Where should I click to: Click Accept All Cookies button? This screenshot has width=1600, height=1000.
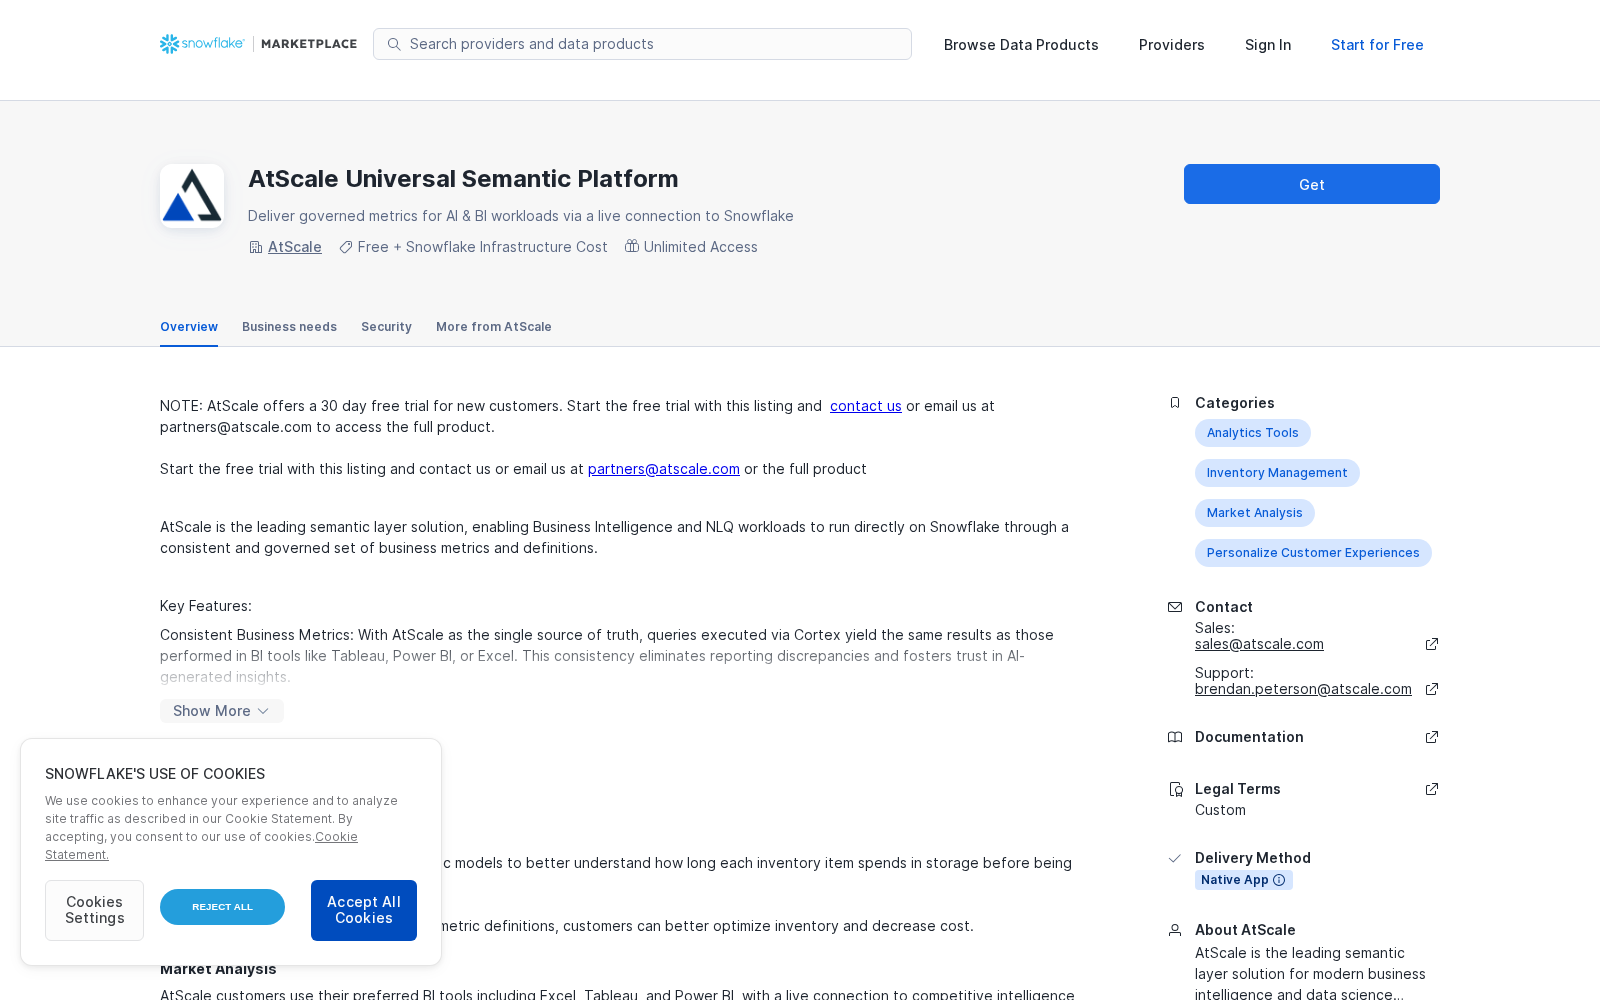tap(364, 910)
